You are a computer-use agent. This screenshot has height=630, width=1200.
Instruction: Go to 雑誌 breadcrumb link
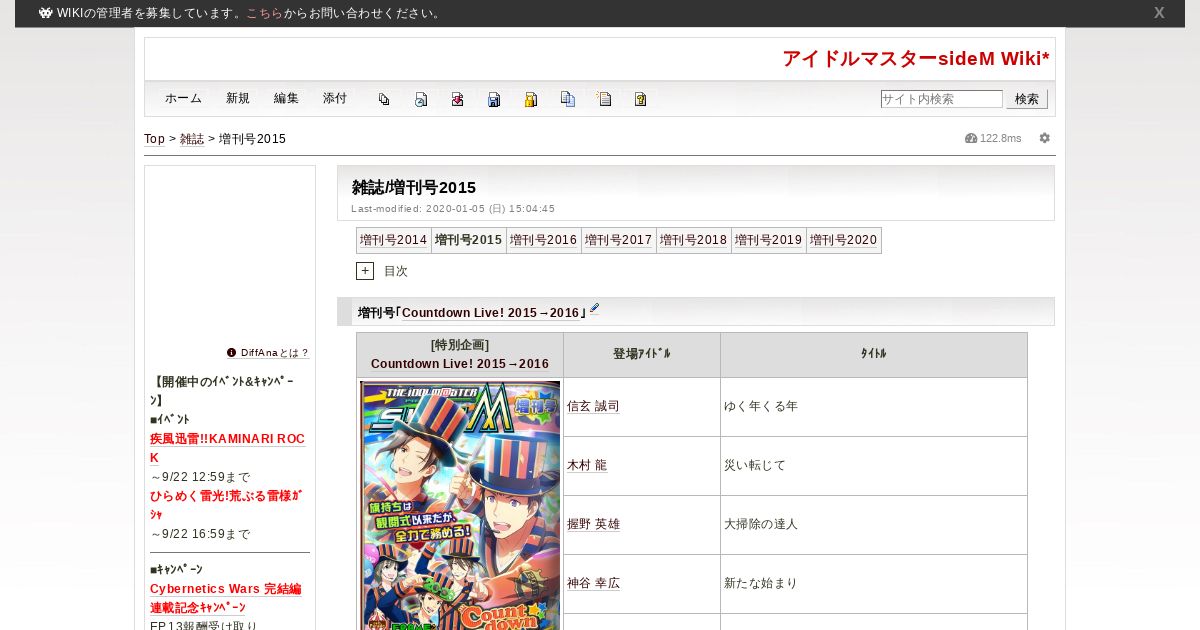coord(192,139)
